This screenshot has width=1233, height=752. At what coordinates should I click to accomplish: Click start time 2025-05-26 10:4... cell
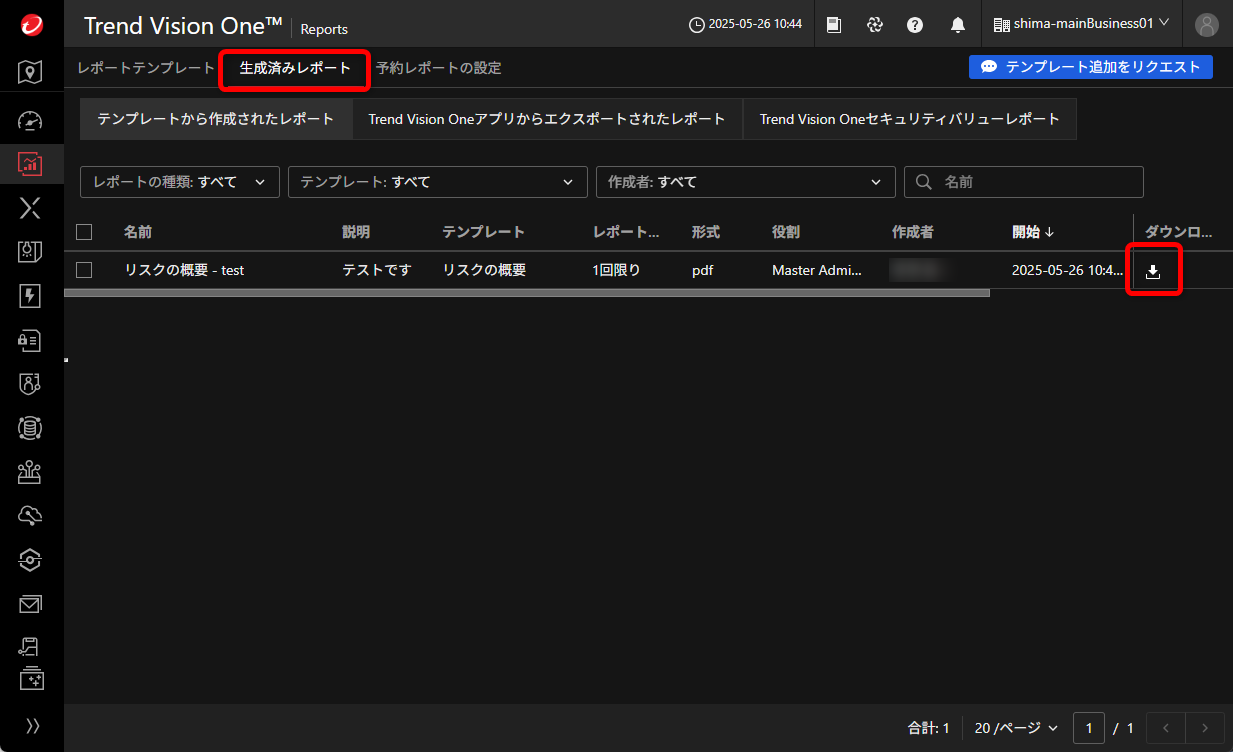(x=1067, y=270)
